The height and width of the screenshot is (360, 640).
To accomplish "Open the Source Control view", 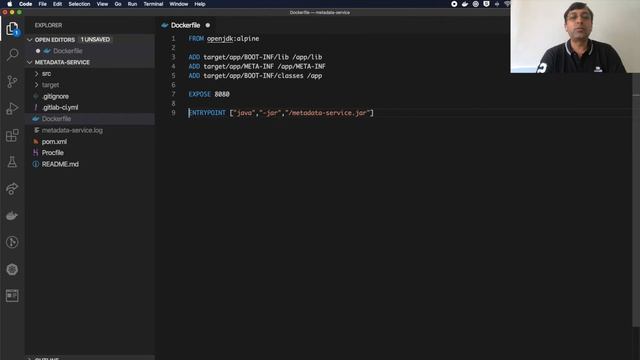I will pos(12,82).
